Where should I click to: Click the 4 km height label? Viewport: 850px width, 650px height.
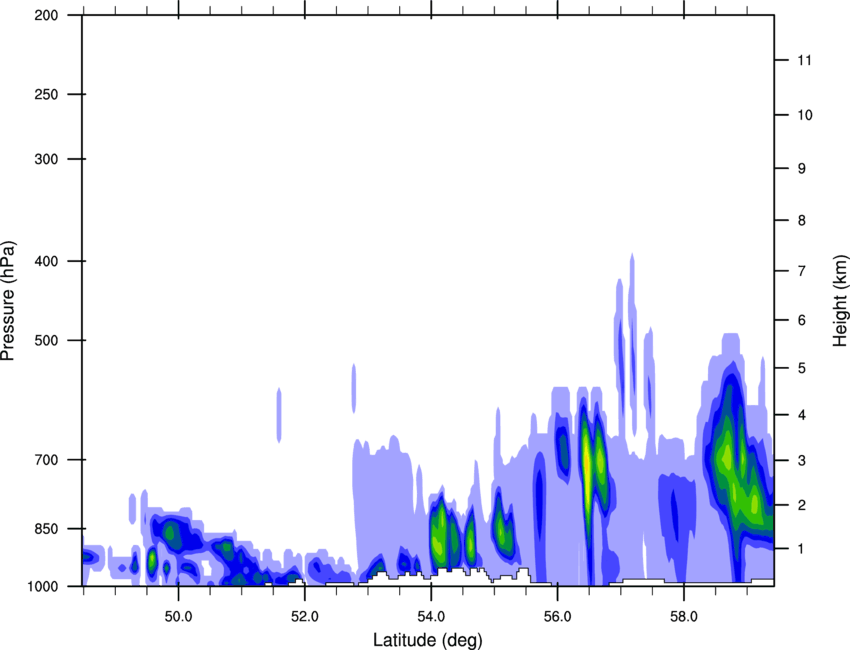click(x=802, y=415)
